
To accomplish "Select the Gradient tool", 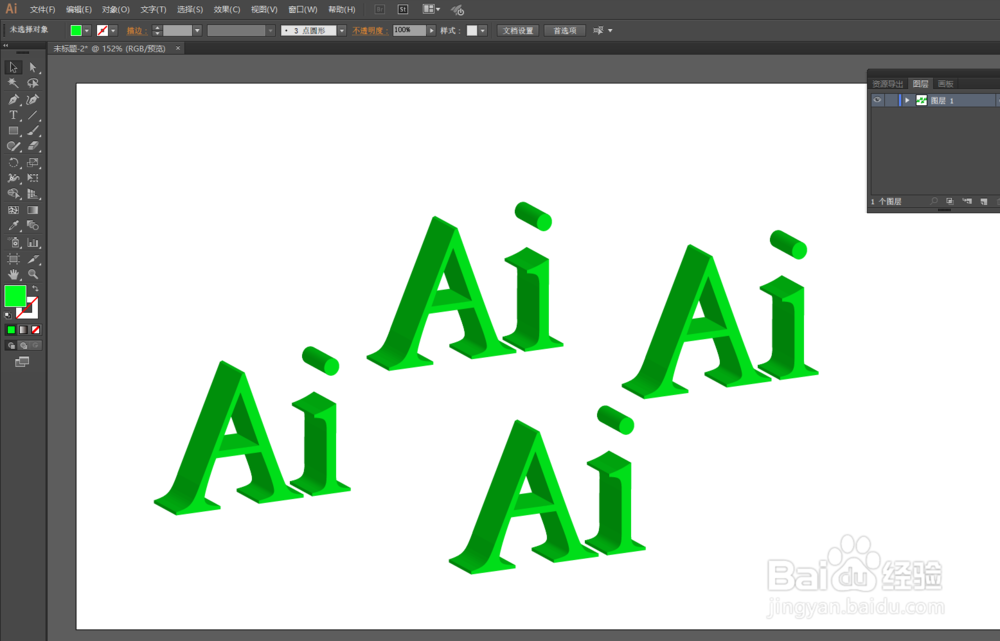I will click(x=33, y=210).
